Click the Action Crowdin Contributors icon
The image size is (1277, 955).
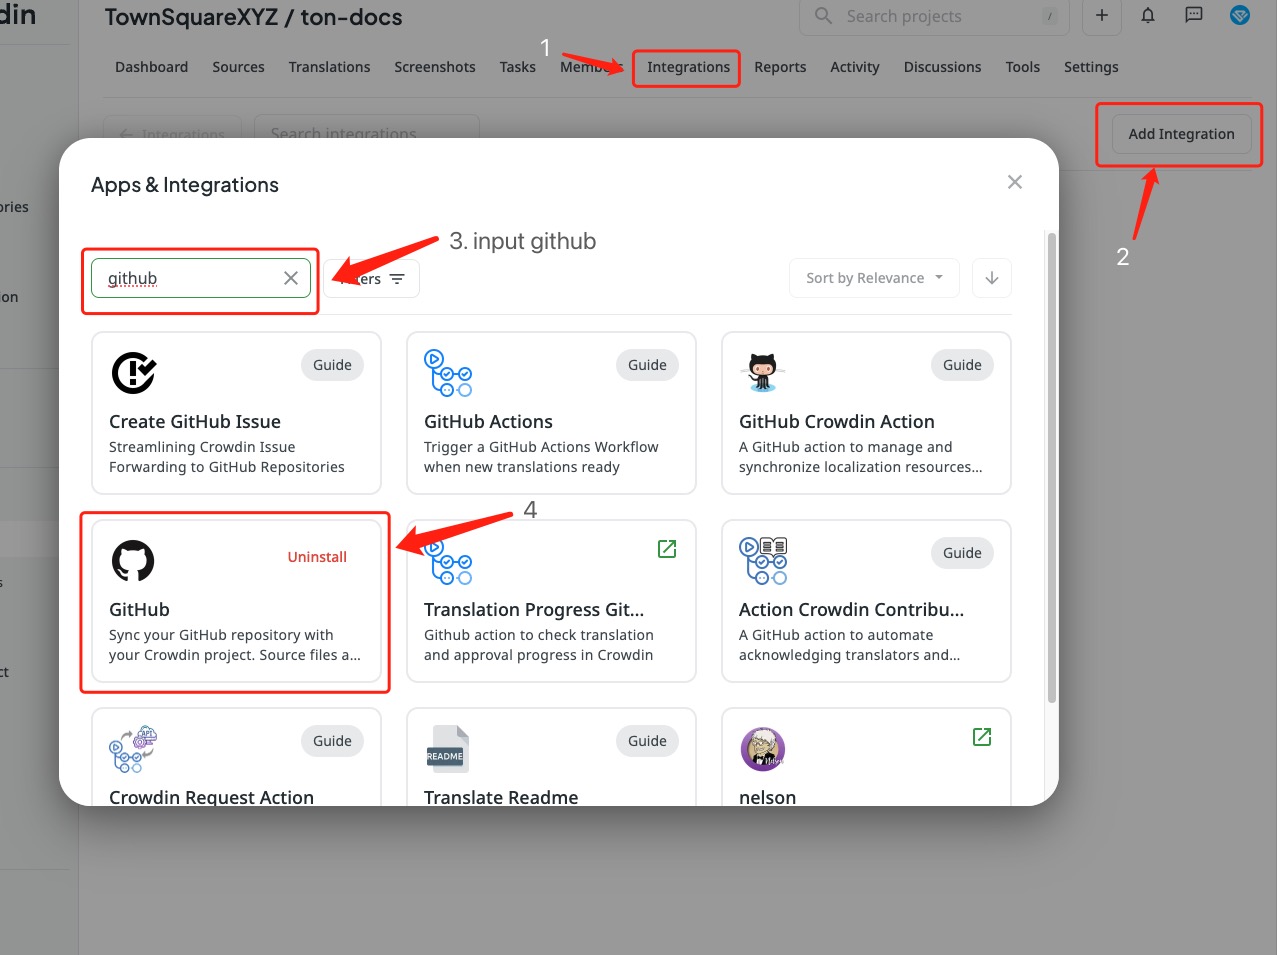click(x=763, y=560)
